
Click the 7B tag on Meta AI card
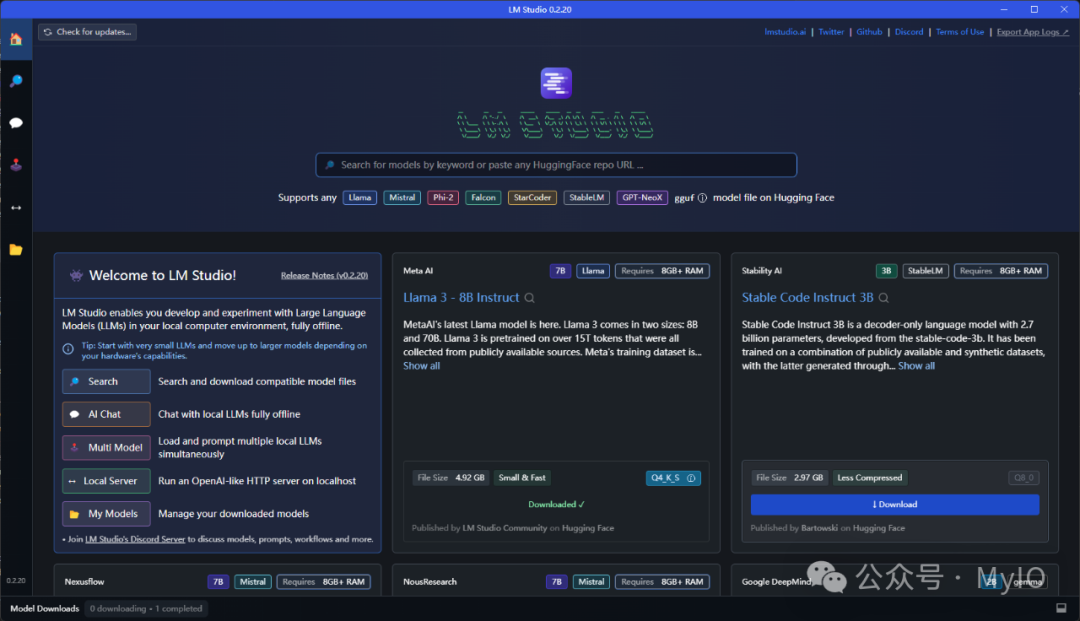(x=560, y=271)
